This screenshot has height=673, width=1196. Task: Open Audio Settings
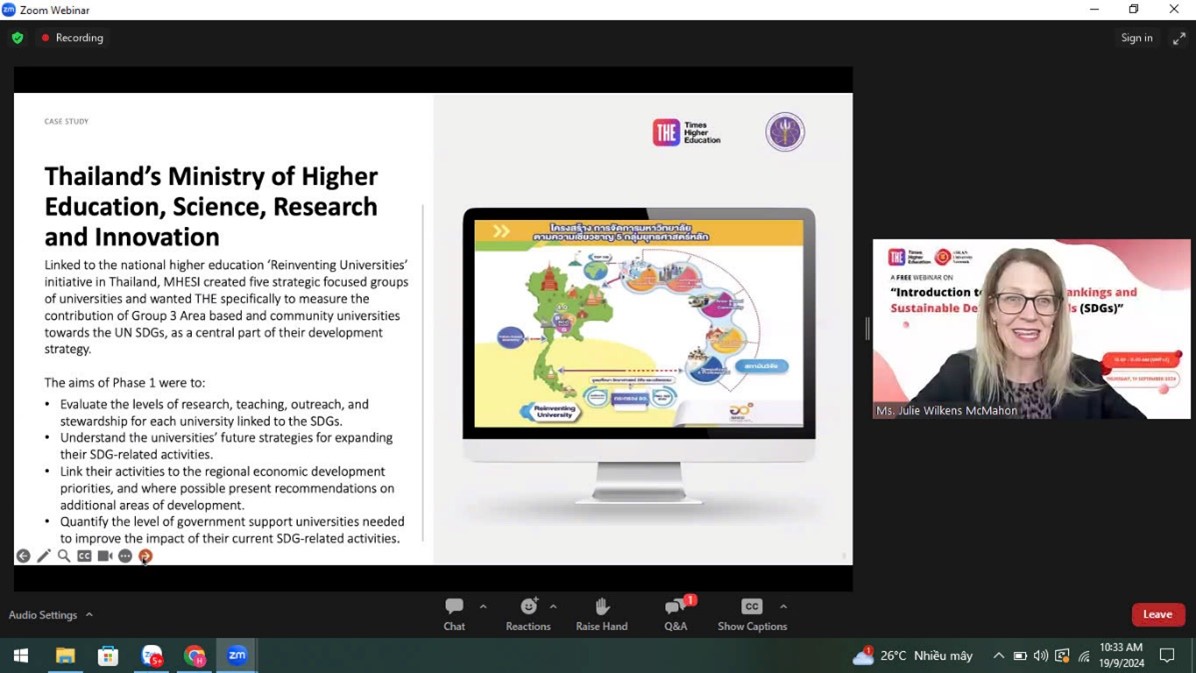click(43, 615)
